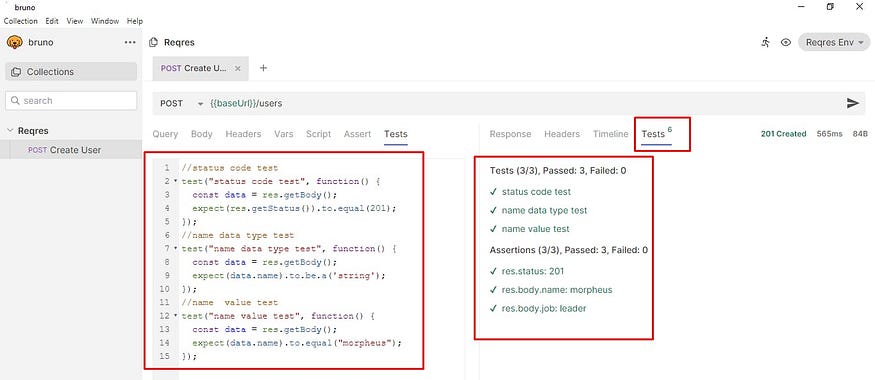Click the sidebar search input field
875x380 pixels.
click(71, 101)
